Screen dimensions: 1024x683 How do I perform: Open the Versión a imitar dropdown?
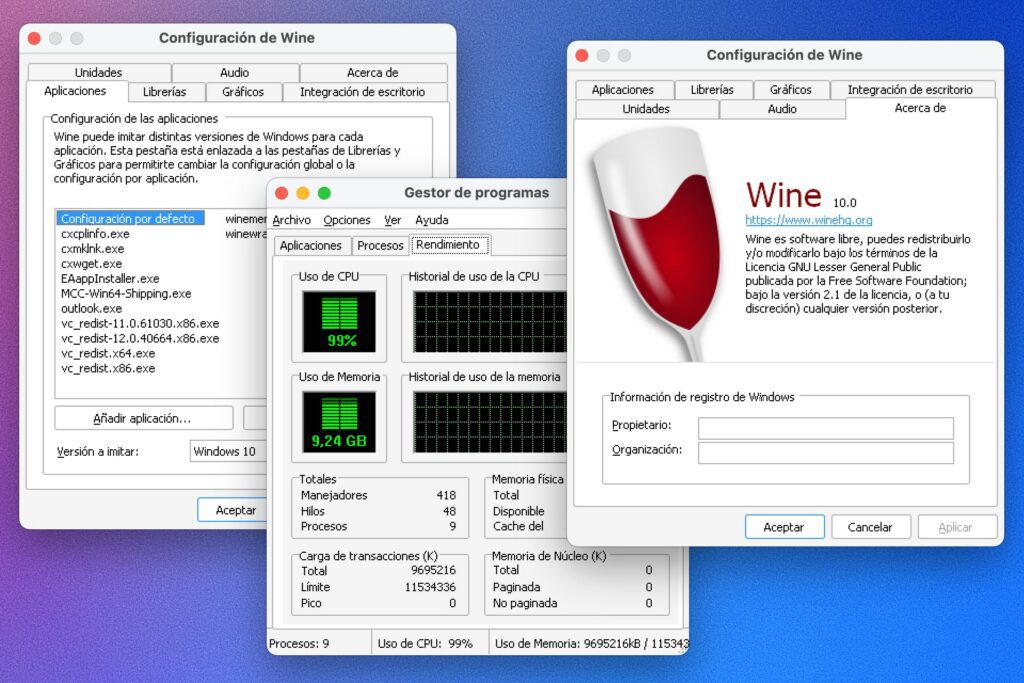click(x=228, y=451)
